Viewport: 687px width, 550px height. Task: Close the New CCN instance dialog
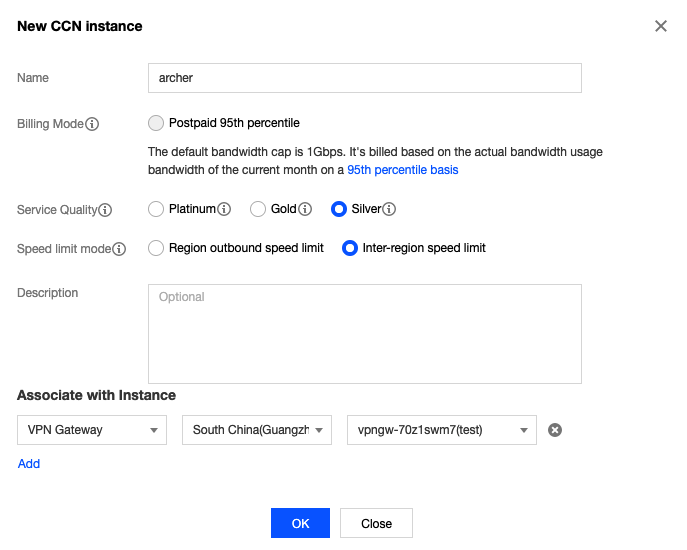click(661, 26)
